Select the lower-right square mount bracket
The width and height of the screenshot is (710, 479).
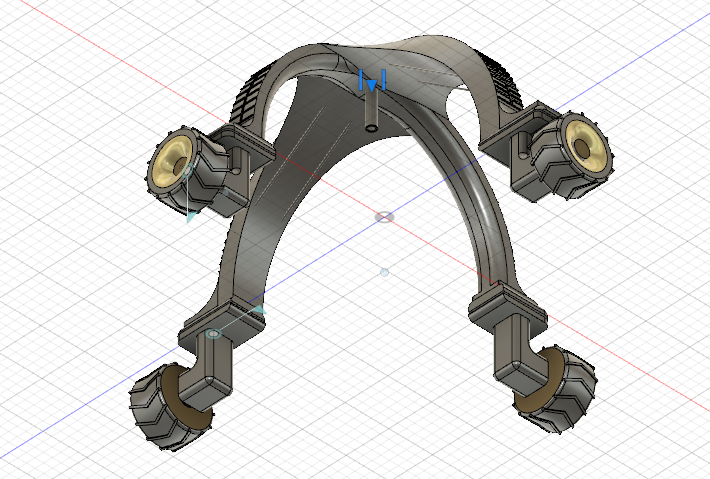tap(508, 309)
